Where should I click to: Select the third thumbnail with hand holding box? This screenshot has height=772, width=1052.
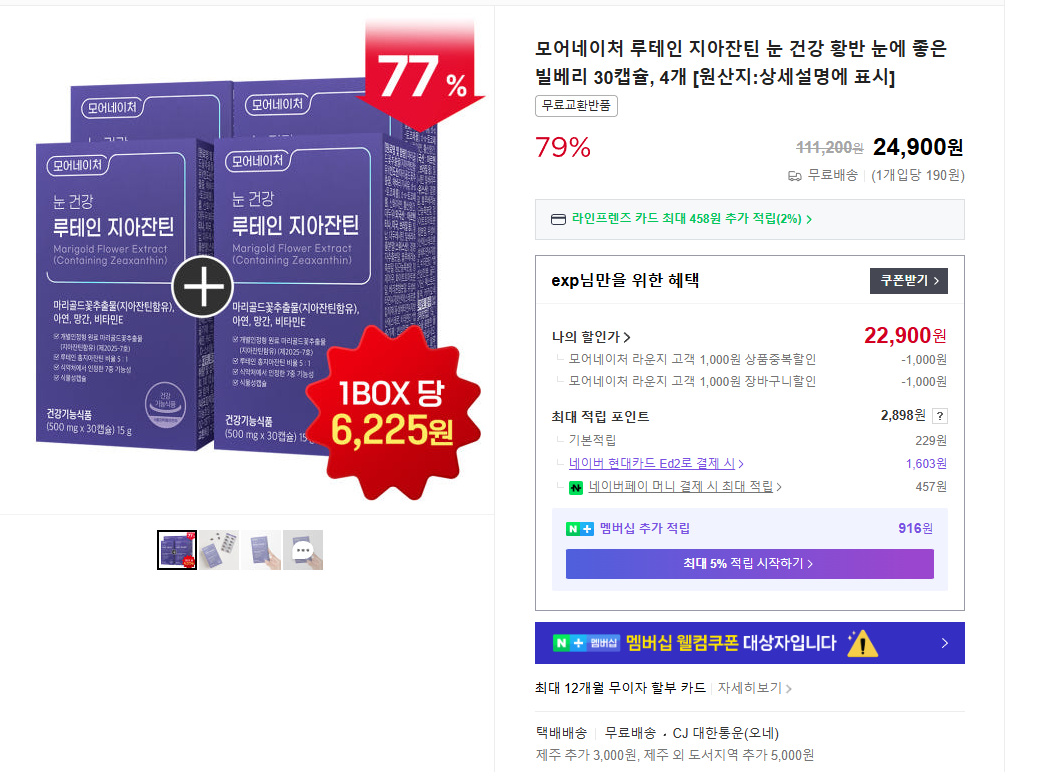pos(261,550)
